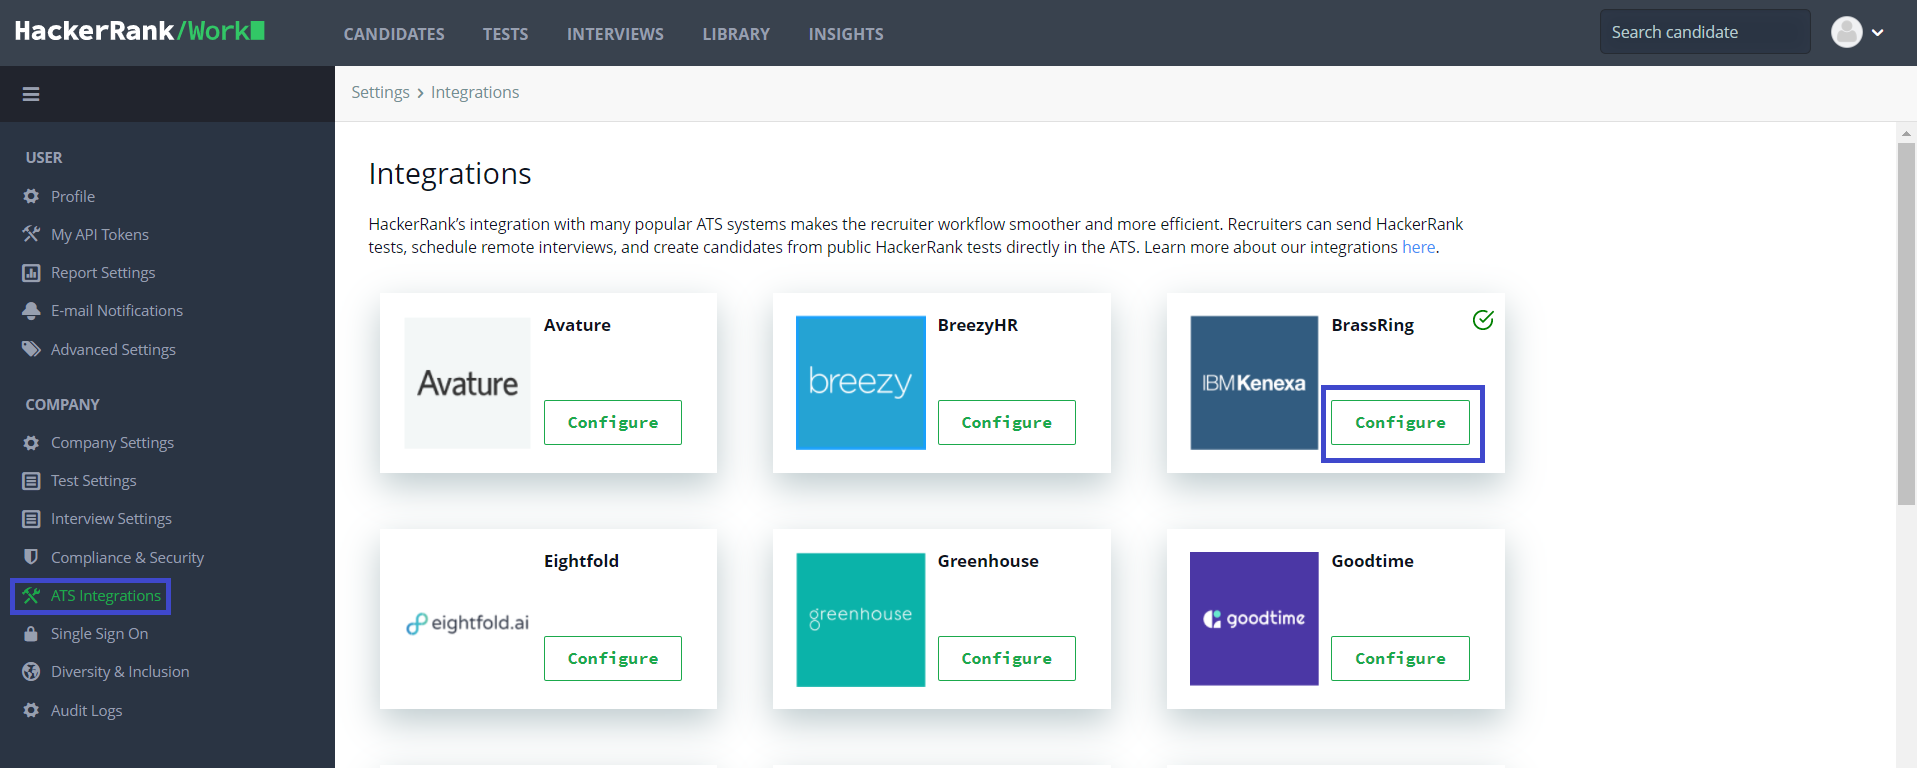Click the Advanced Settings tags icon
This screenshot has width=1917, height=768.
(31, 349)
